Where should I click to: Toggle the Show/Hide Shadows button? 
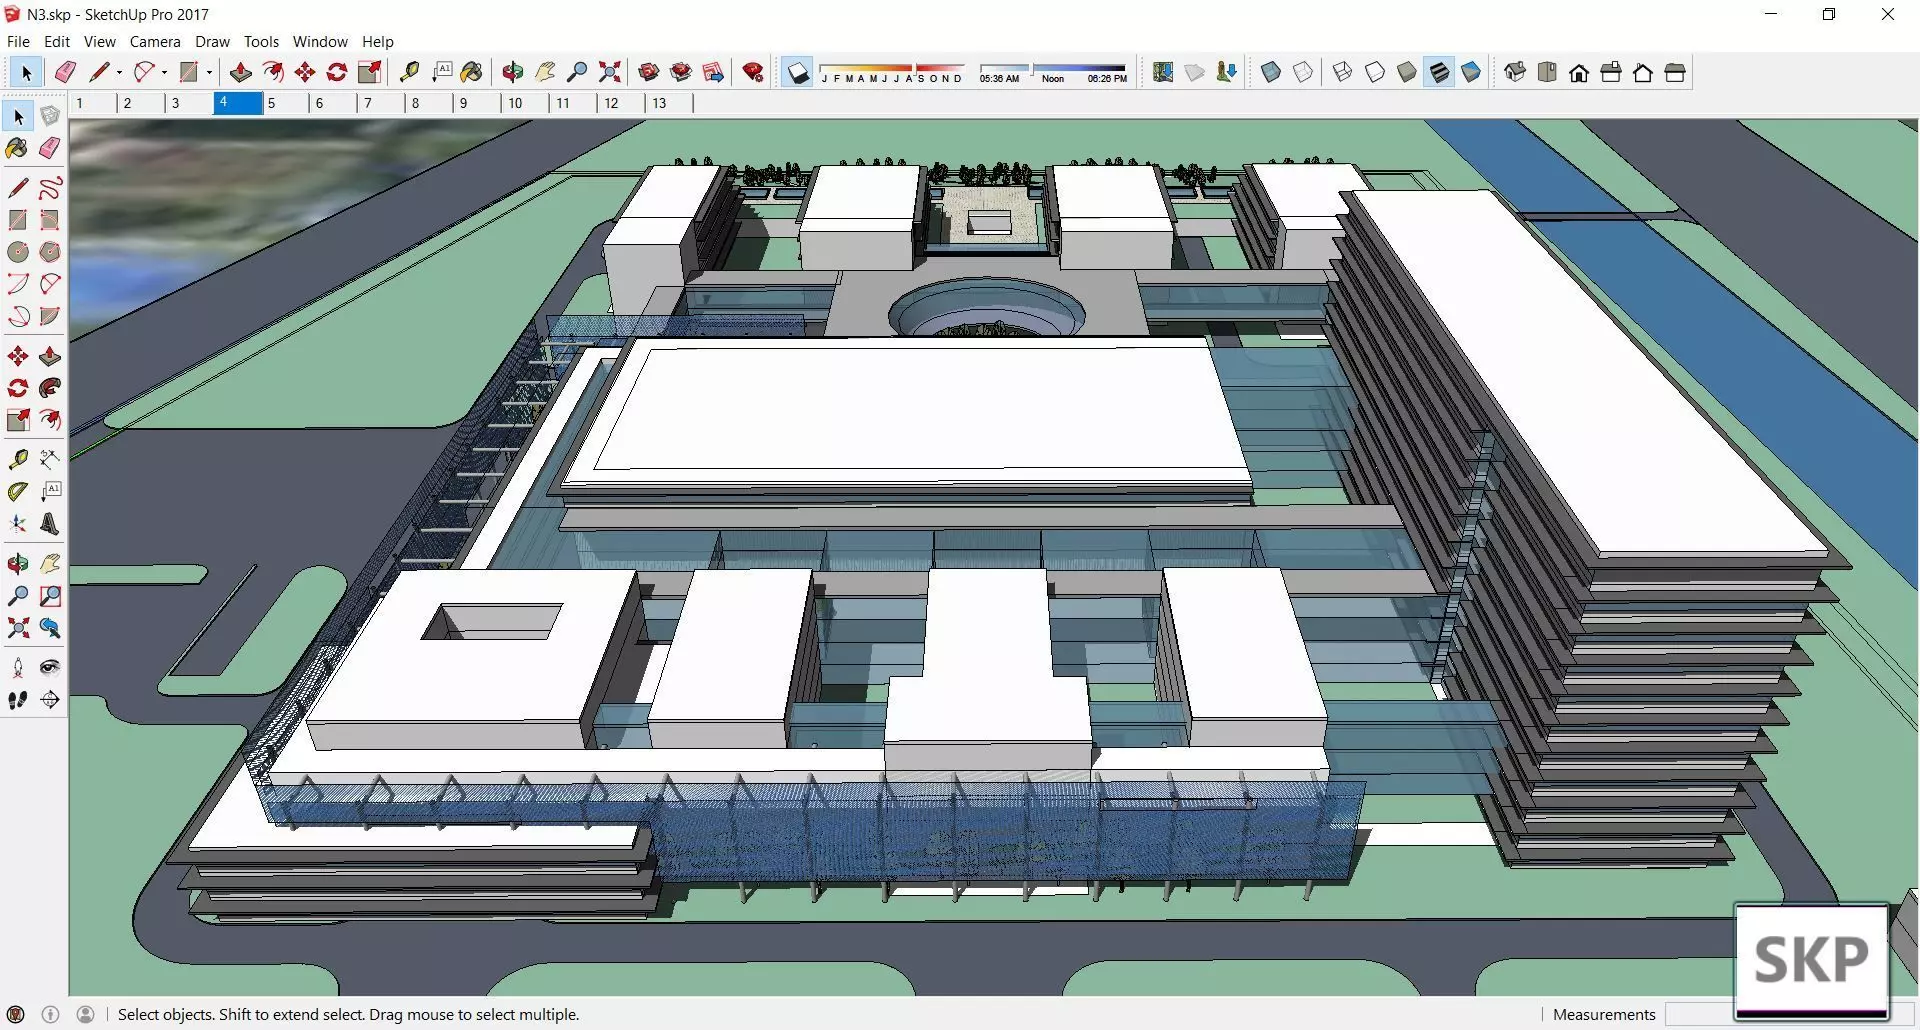(x=798, y=72)
